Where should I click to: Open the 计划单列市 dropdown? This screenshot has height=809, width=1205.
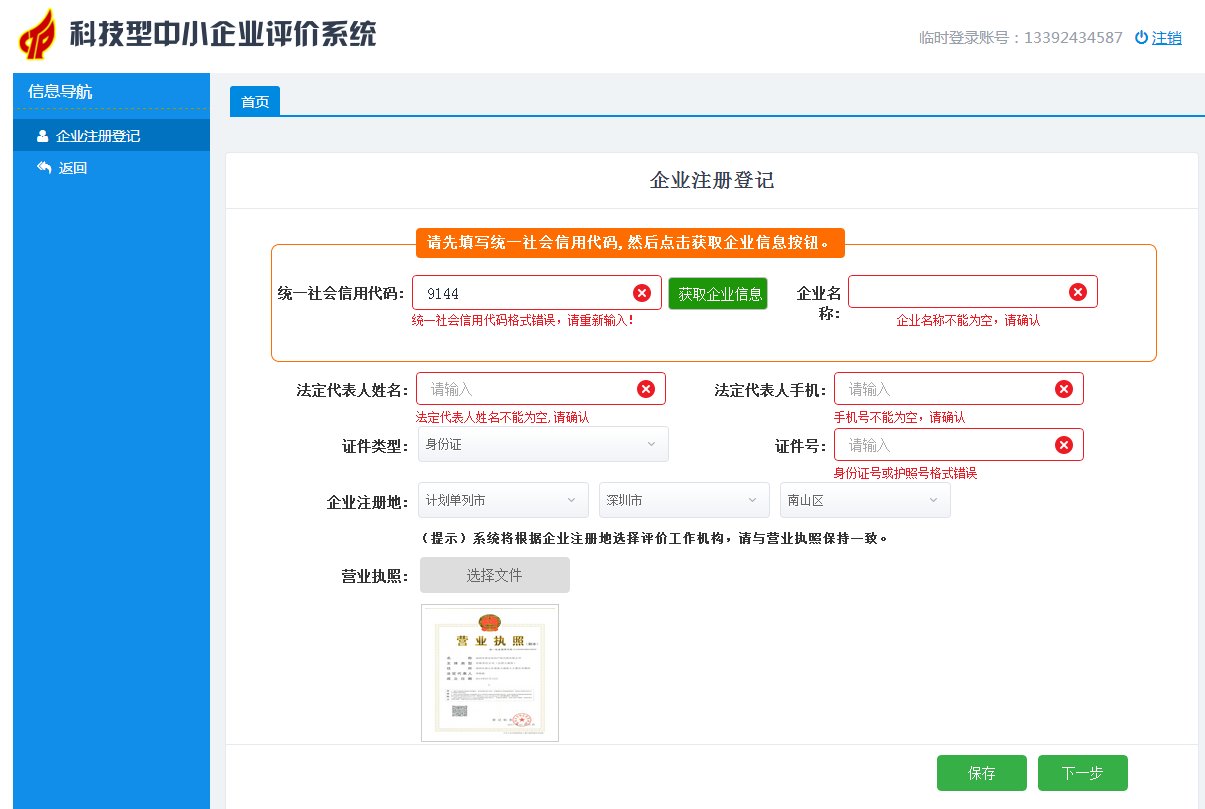(x=503, y=499)
